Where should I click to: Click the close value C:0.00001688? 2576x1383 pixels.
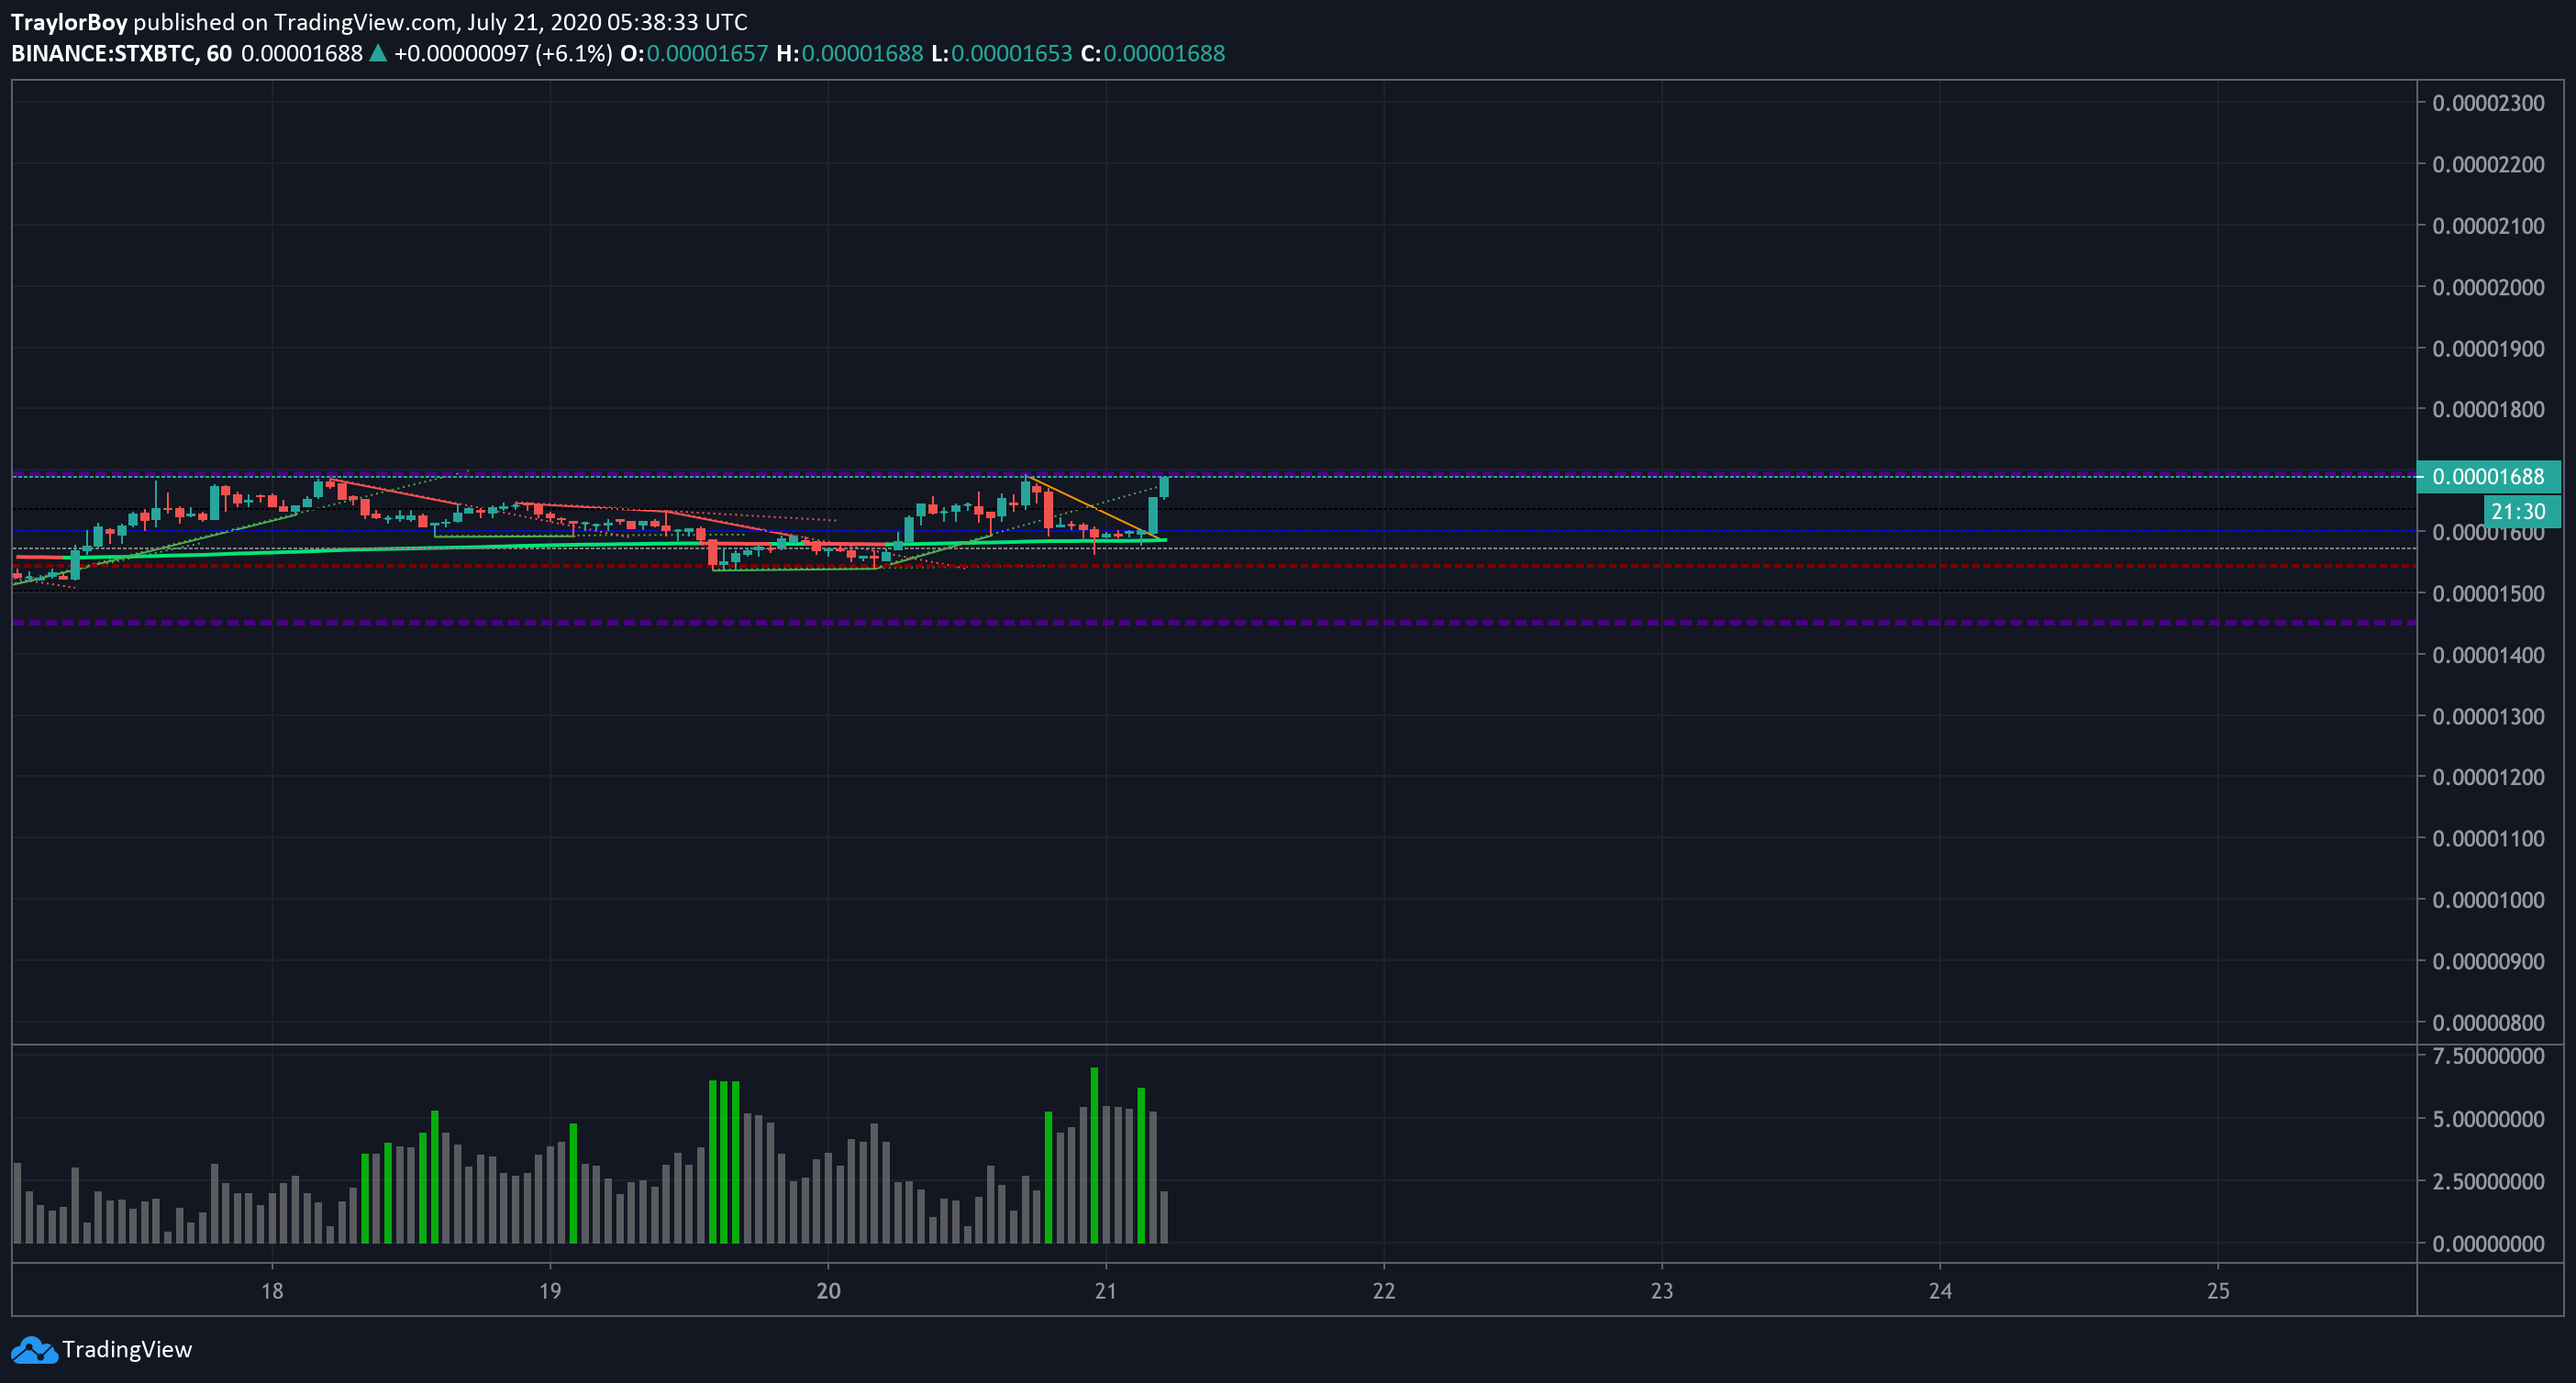(x=1153, y=54)
